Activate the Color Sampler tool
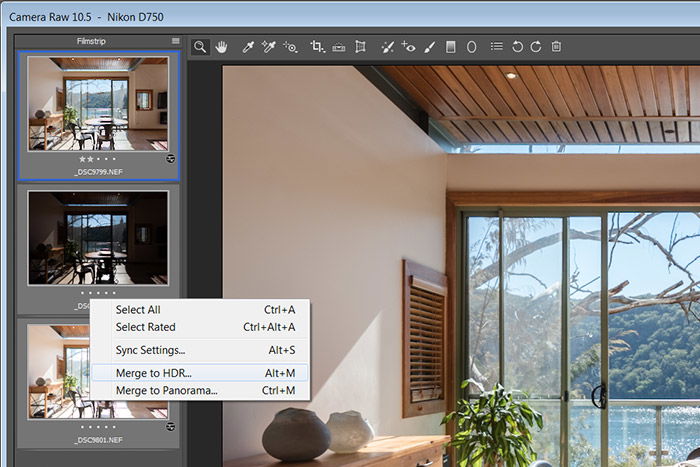 click(268, 46)
